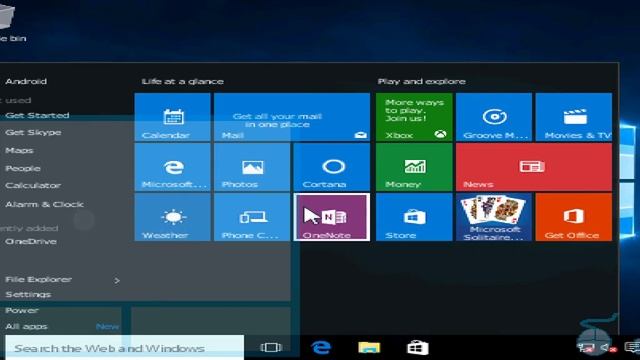The width and height of the screenshot is (640, 360).
Task: Click the Search the Web and Windows box
Action: [x=124, y=348]
